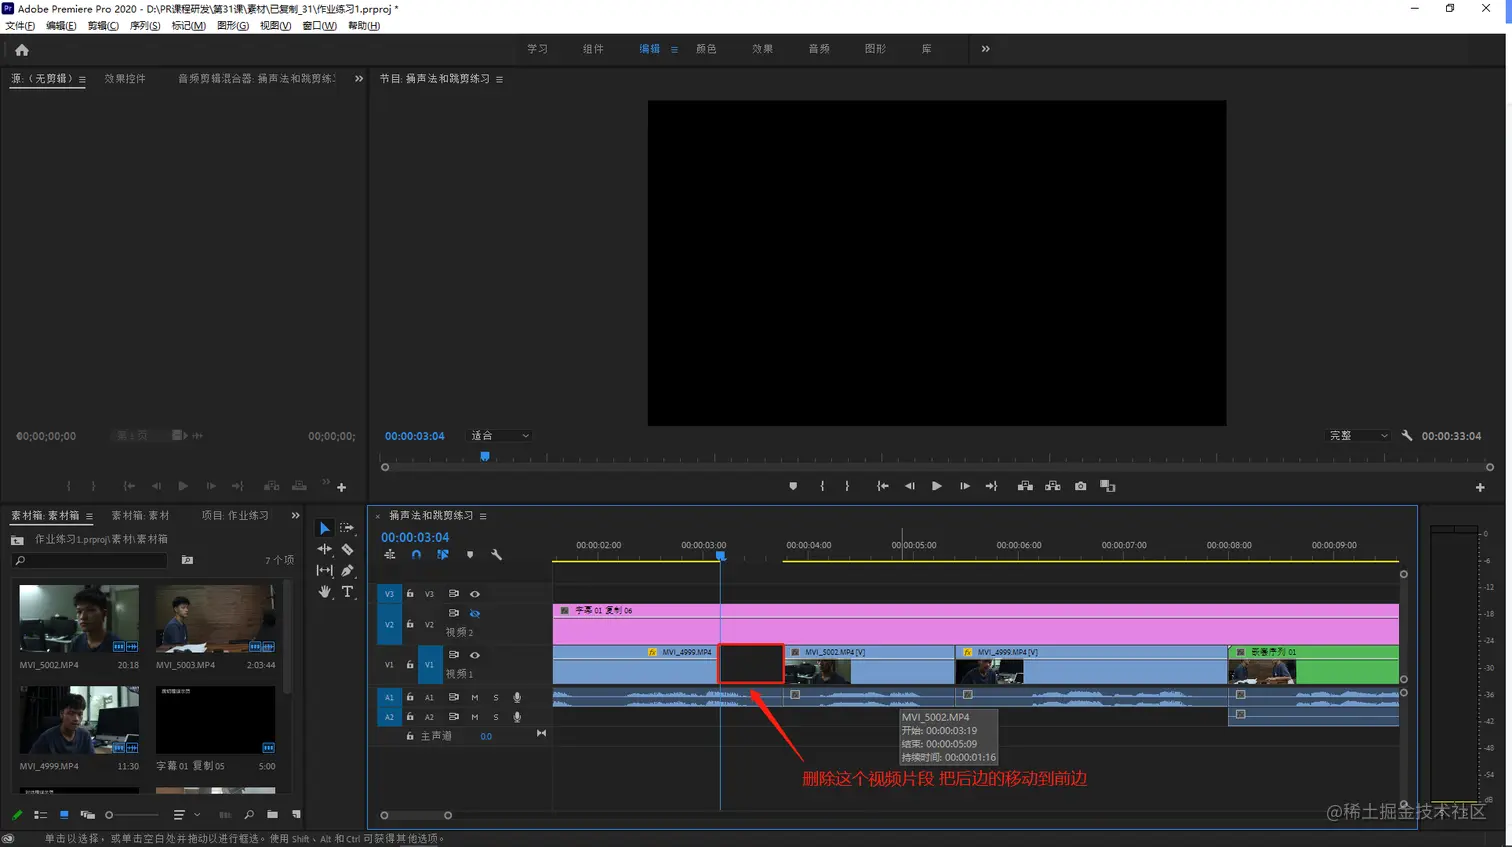Enable voice-over record on A1
Image resolution: width=1512 pixels, height=847 pixels.
coord(517,698)
